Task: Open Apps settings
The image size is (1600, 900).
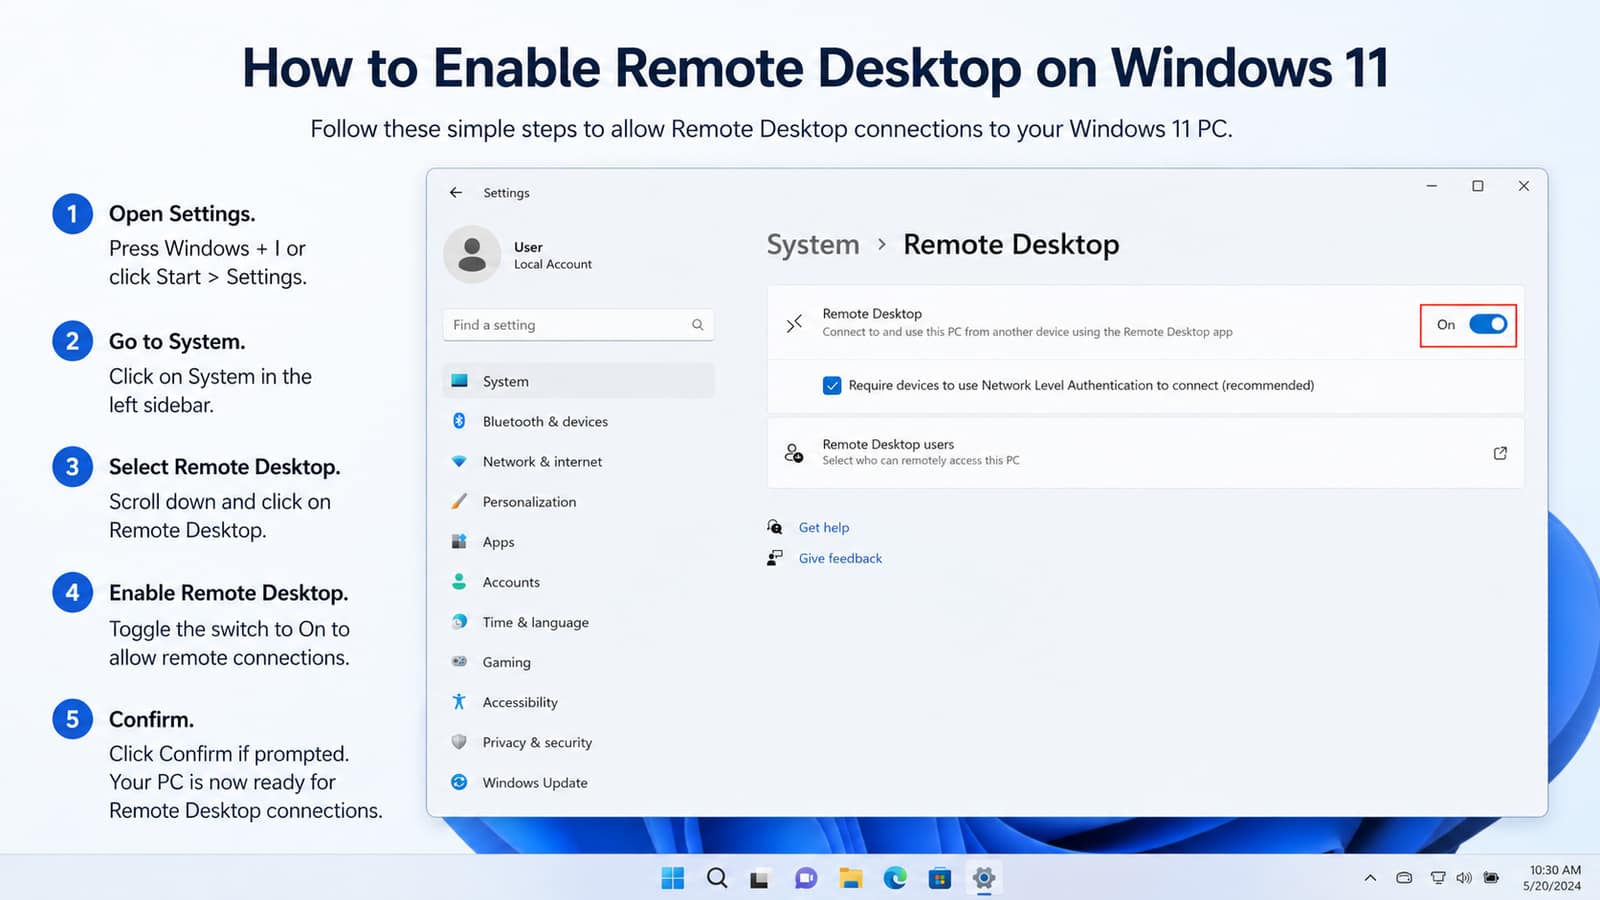Action: 578,541
